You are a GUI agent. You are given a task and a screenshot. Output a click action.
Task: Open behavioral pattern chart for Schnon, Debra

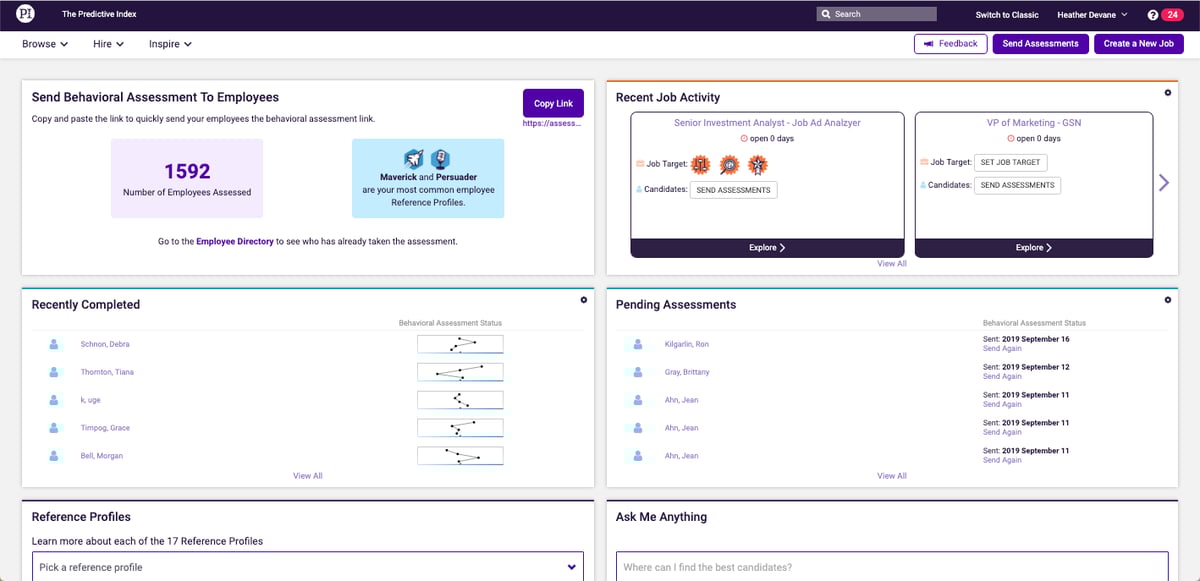pyautogui.click(x=460, y=344)
